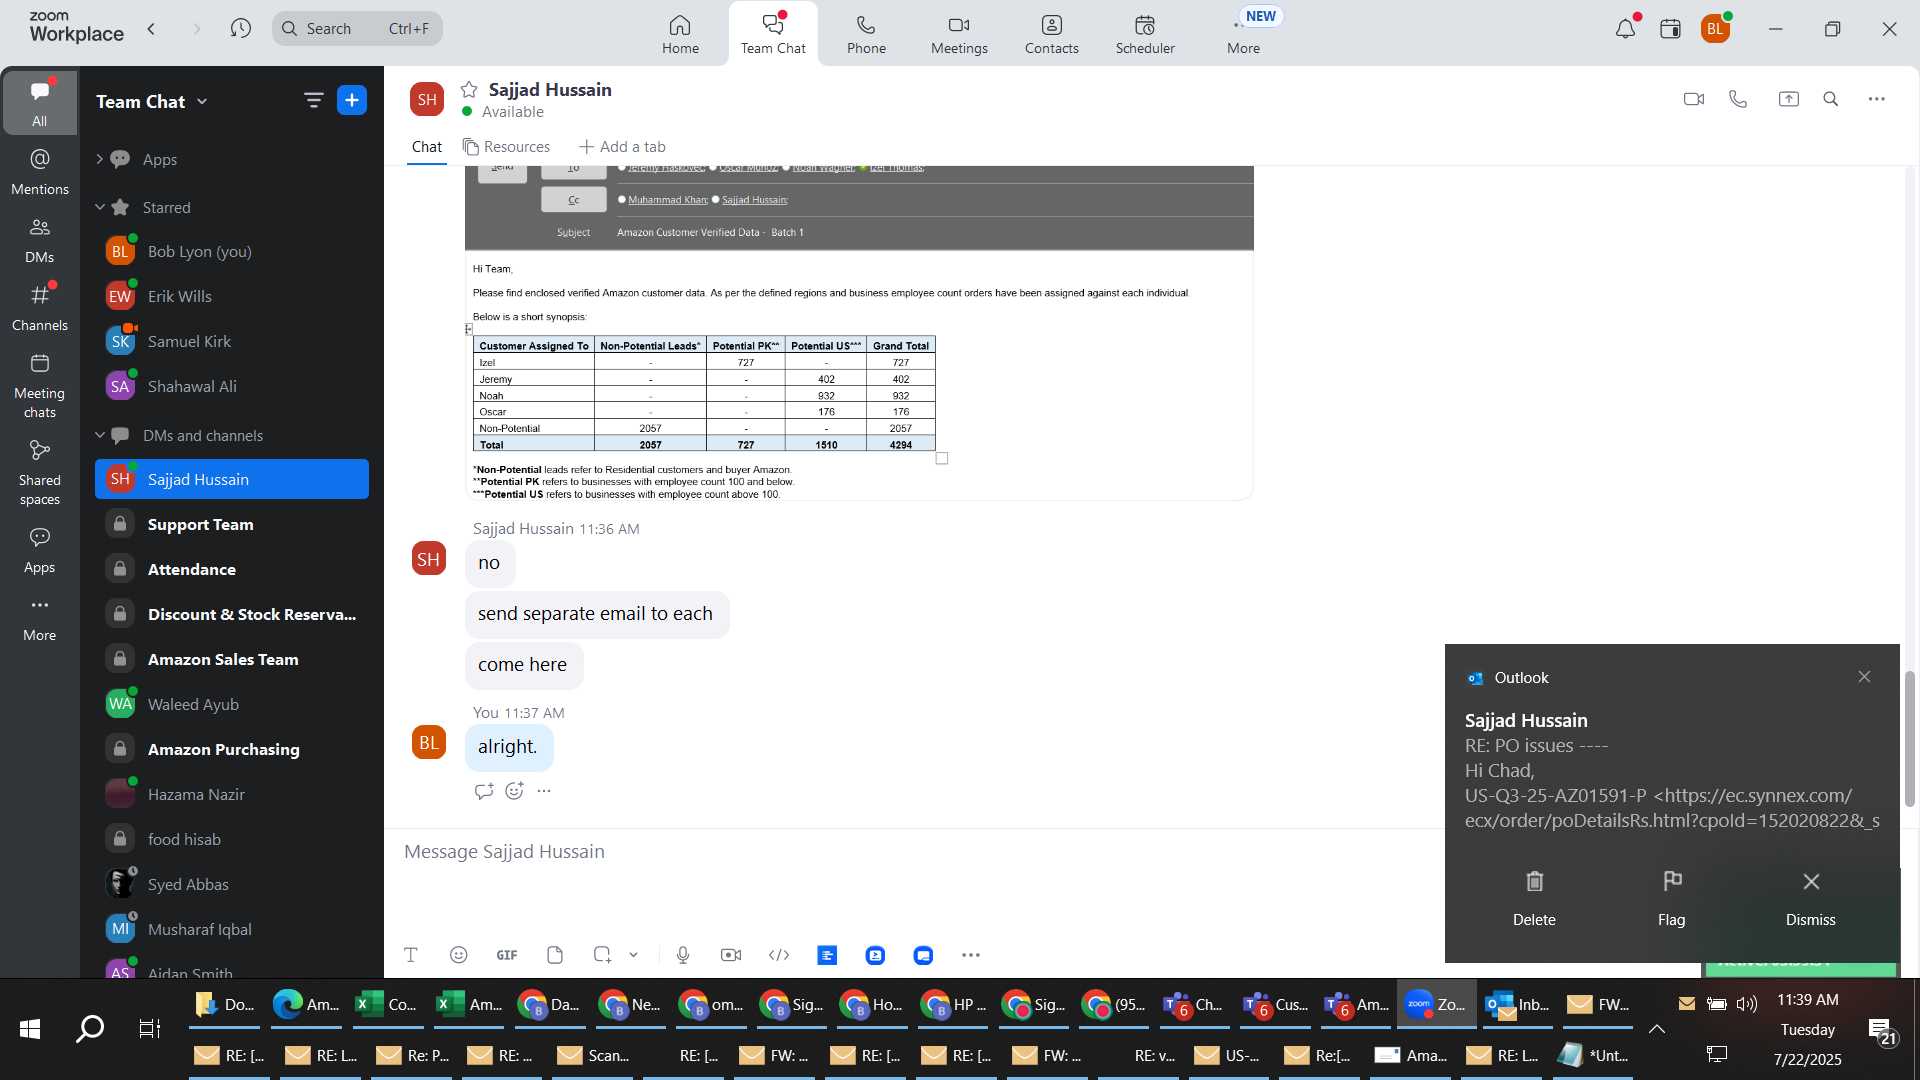The image size is (1920, 1080).
Task: Close the Outlook notification popup
Action: (1864, 677)
